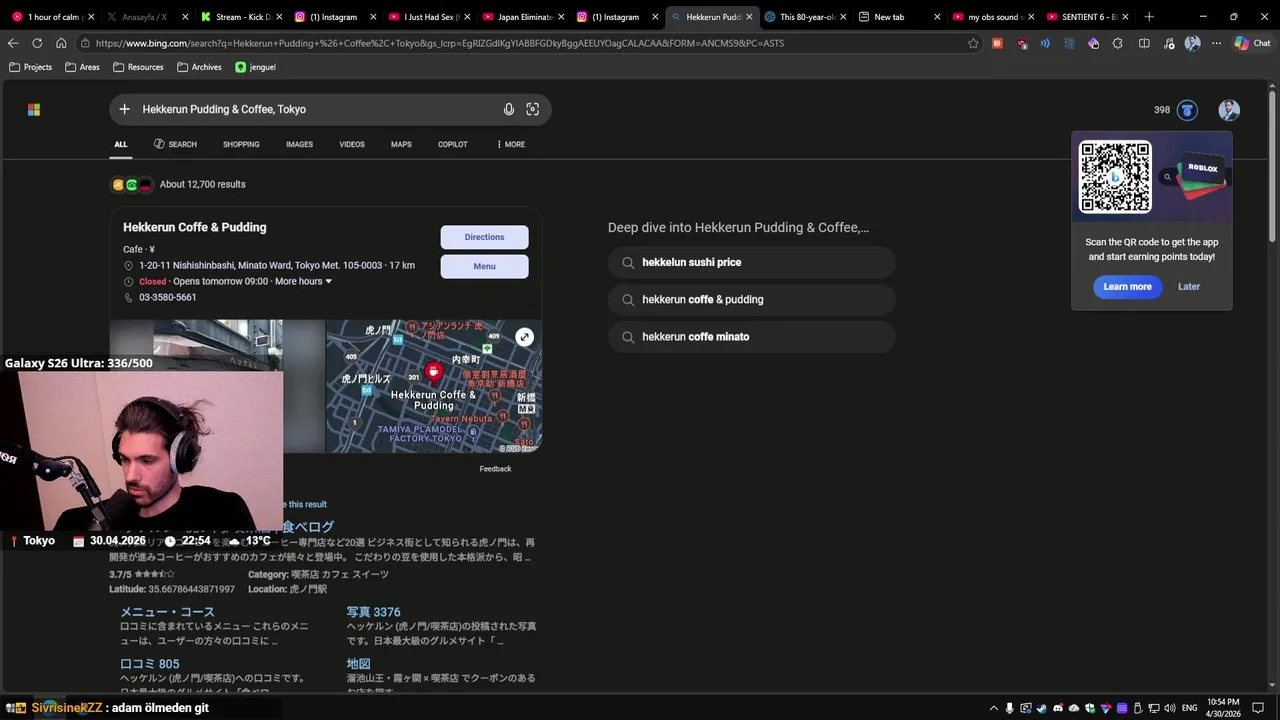The height and width of the screenshot is (720, 1280).
Task: Click the map thumbnail of Hekkerun Coffe
Action: pos(434,386)
